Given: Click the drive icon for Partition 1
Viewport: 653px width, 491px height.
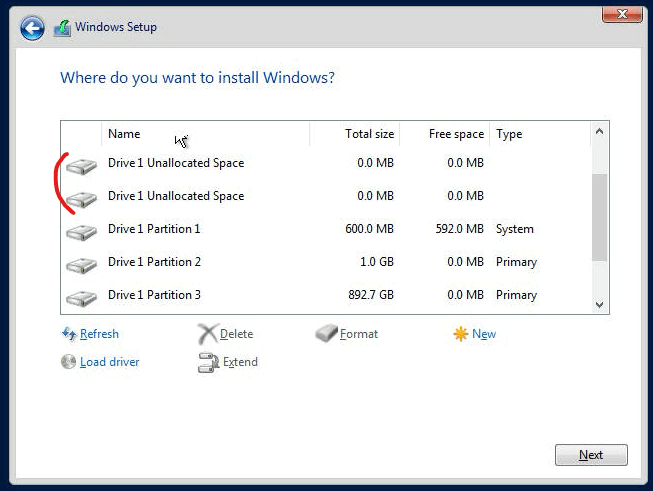Looking at the screenshot, I should tap(82, 232).
